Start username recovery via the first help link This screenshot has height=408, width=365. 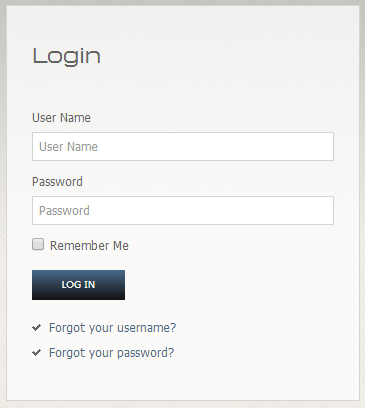[112, 328]
